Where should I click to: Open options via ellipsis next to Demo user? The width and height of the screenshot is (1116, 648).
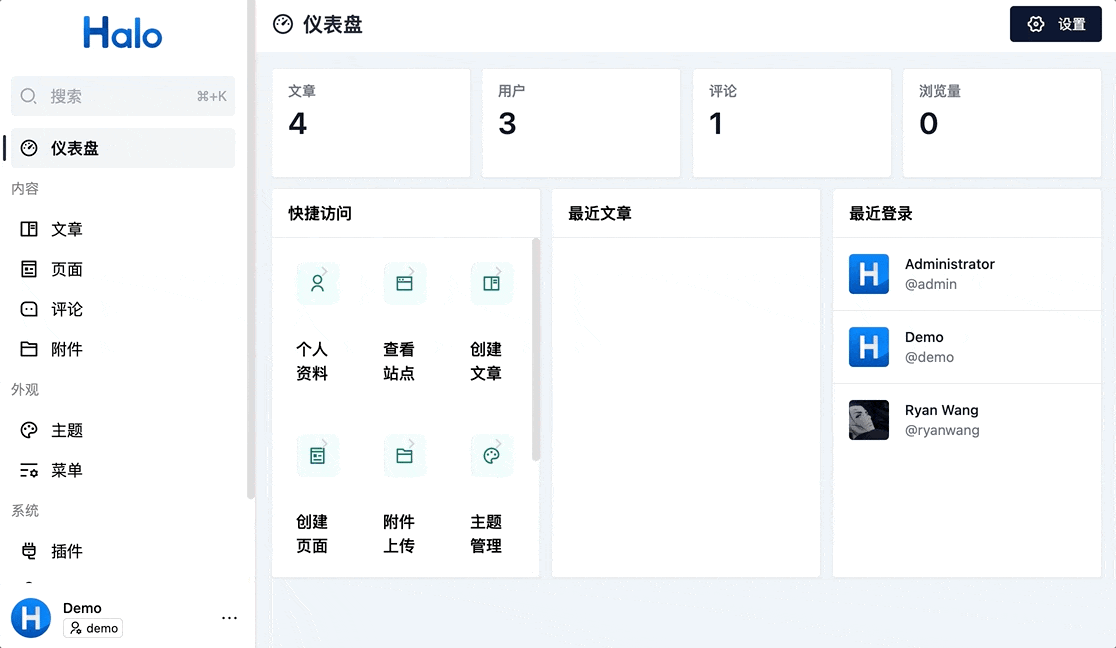pos(229,618)
